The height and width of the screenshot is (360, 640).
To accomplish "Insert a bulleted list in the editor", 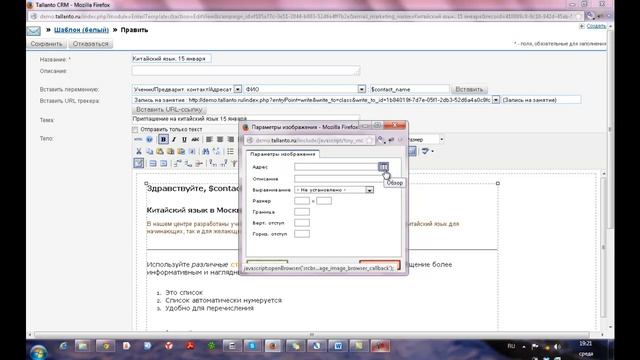I will coord(230,151).
